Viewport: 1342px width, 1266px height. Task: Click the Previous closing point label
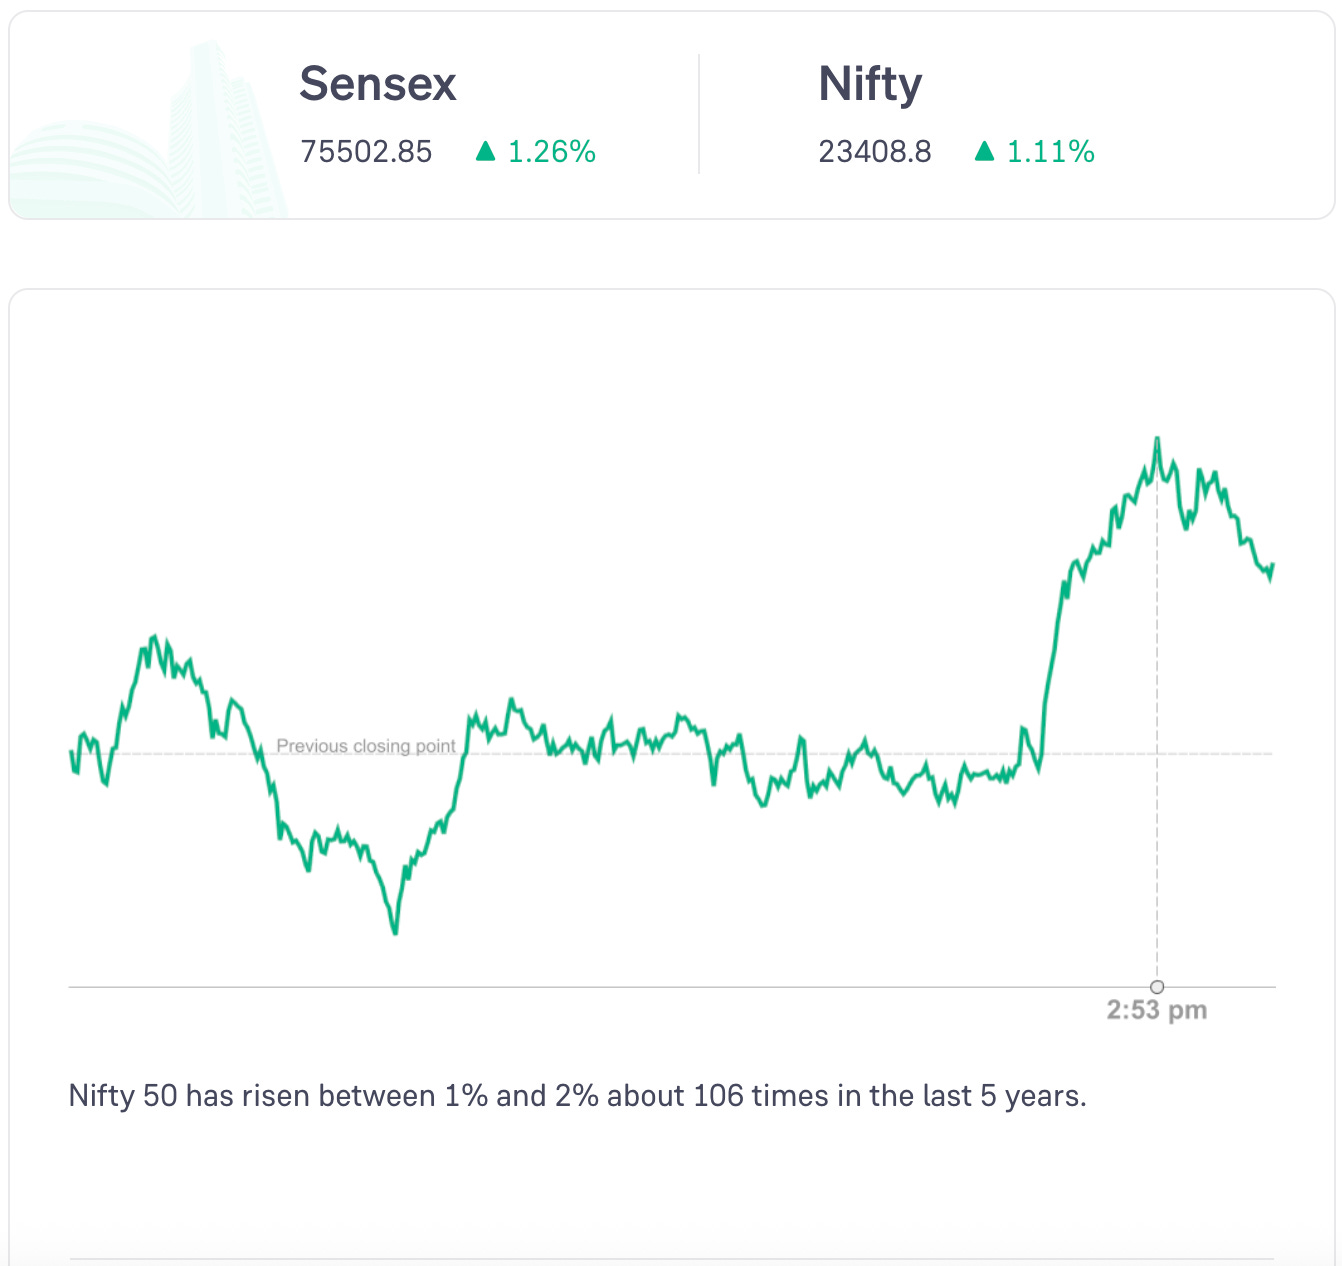[x=366, y=746]
